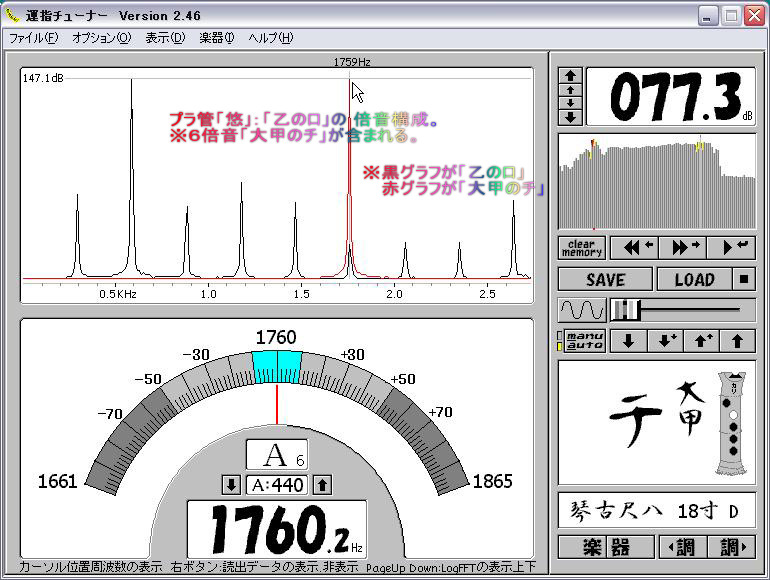
Task: Click the plain down arrow below the slider
Action: (x=628, y=341)
